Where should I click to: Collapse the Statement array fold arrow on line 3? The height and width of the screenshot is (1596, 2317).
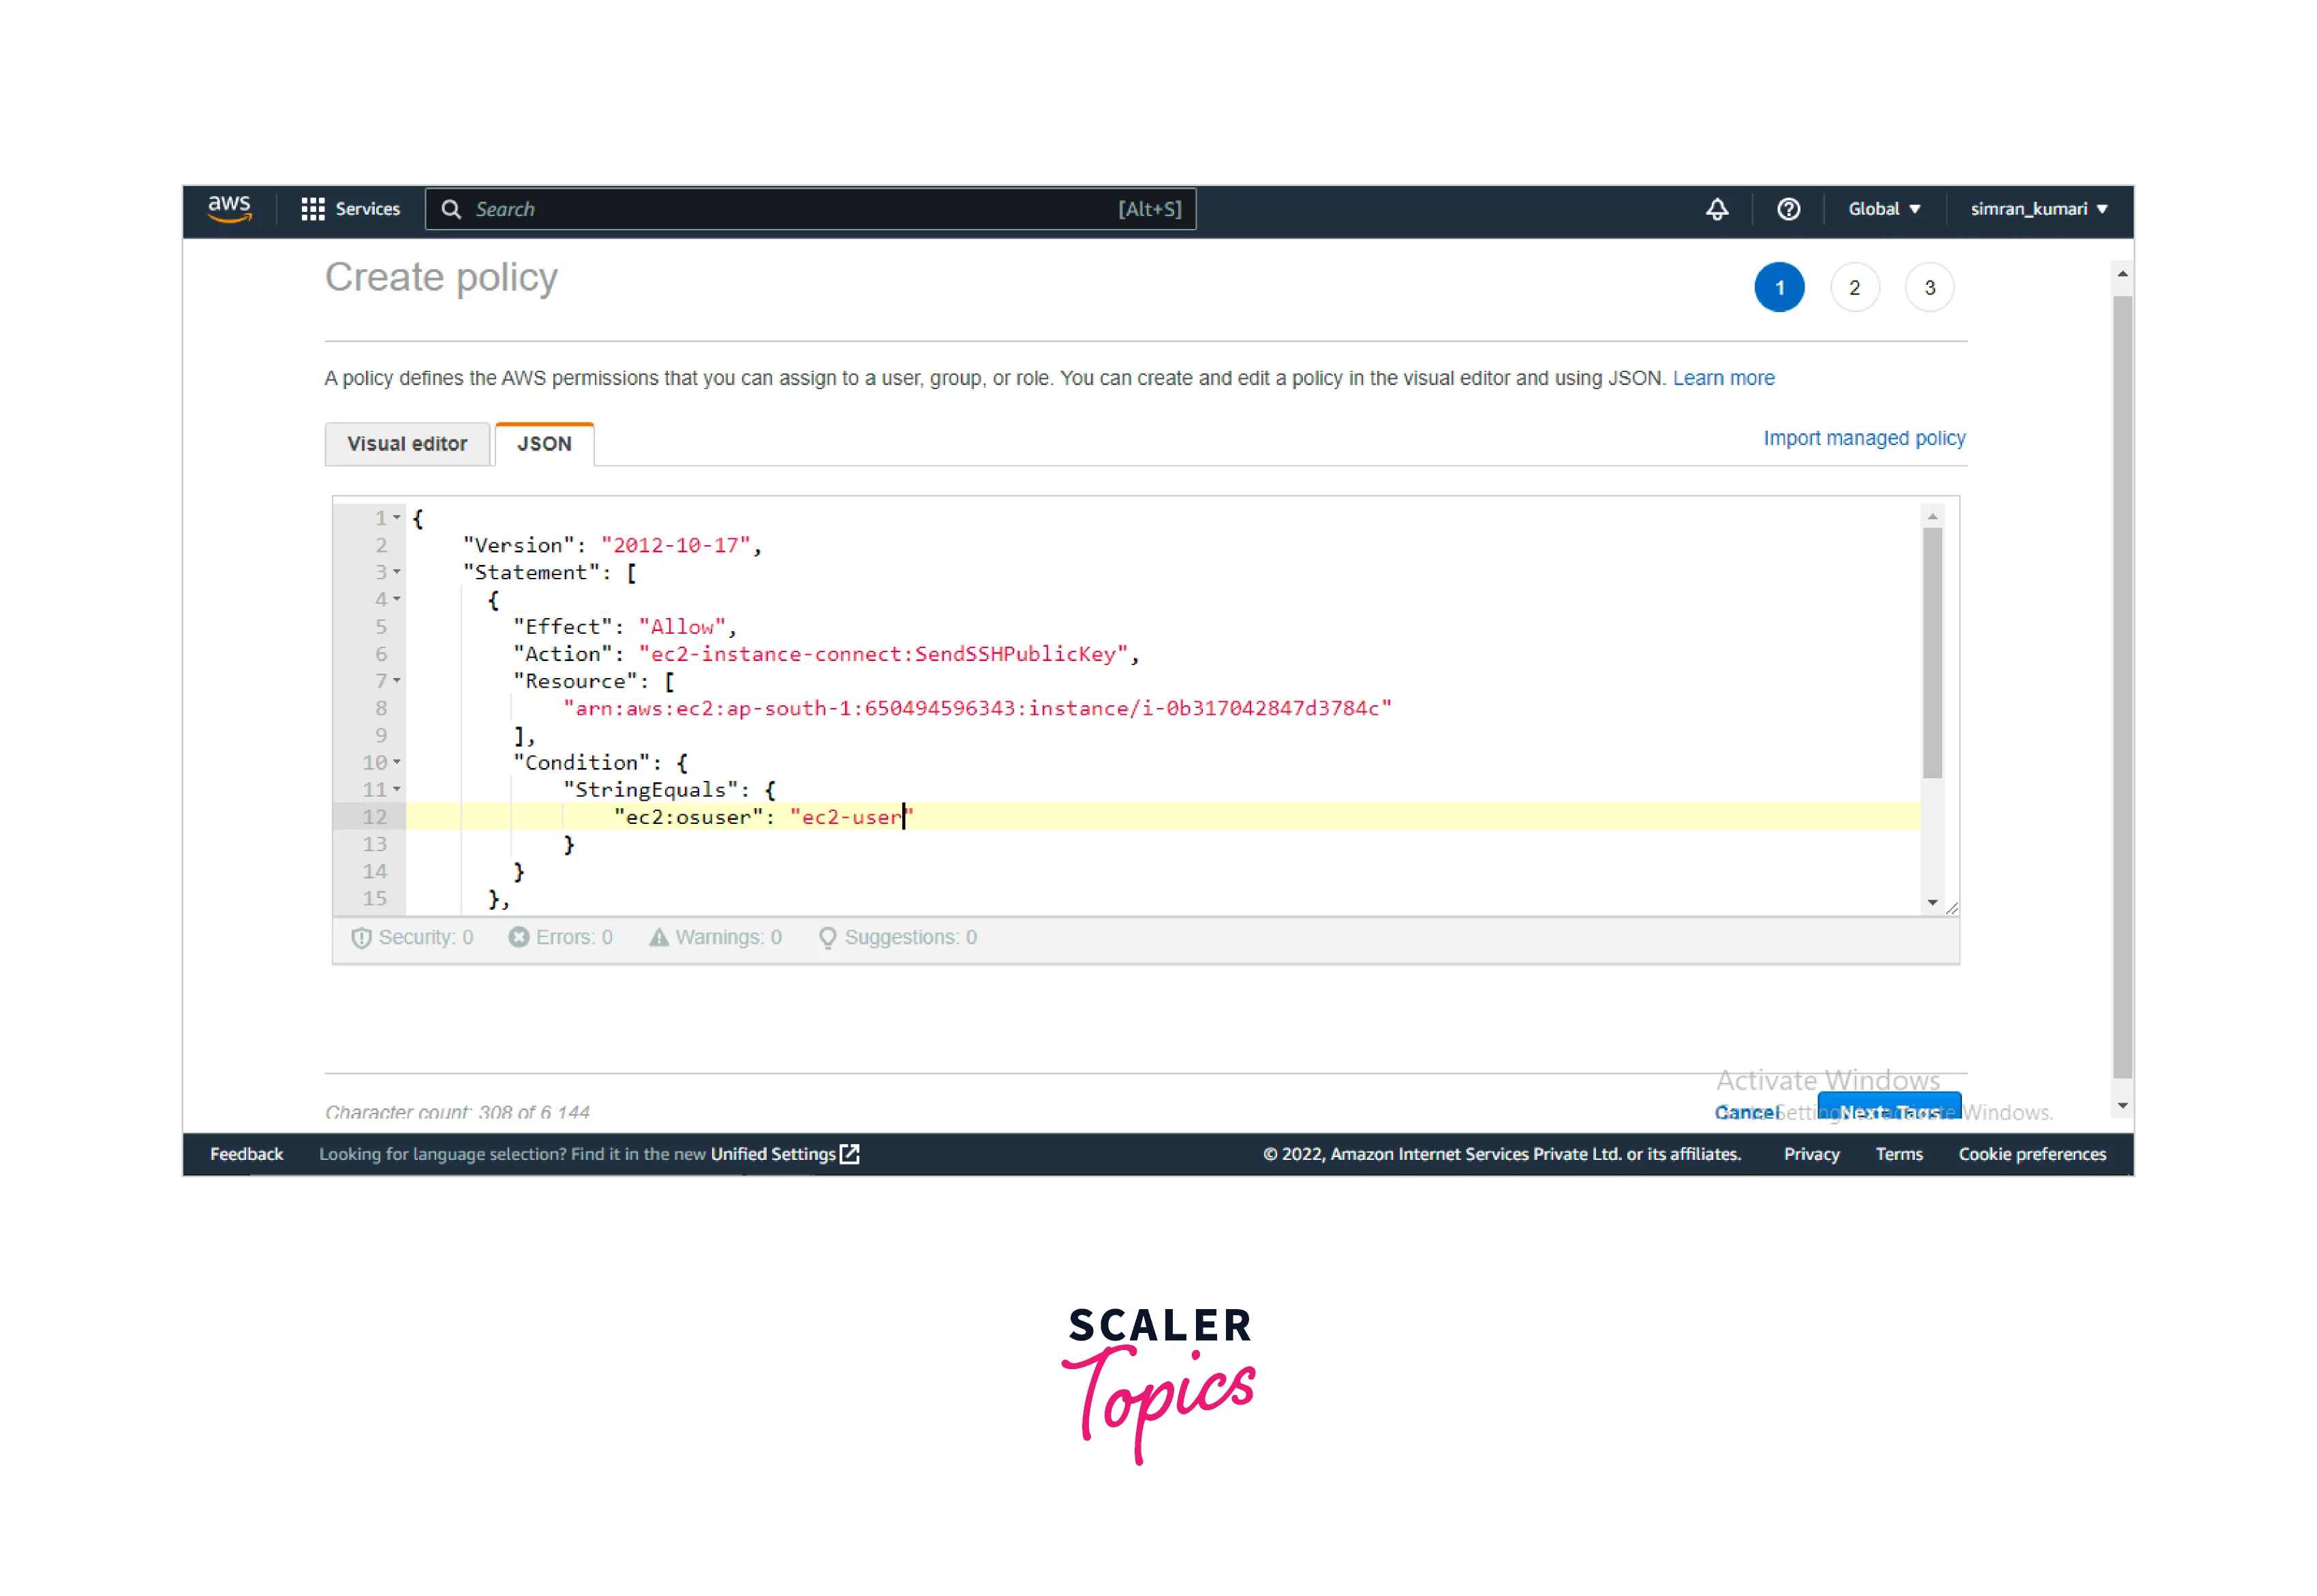(x=397, y=572)
